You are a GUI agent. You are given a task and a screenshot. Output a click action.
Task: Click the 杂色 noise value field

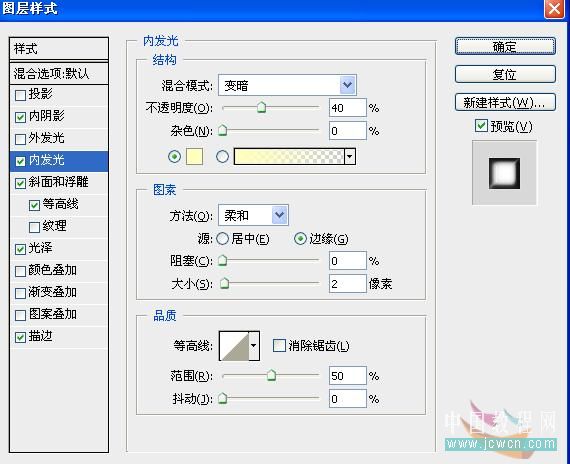click(348, 131)
